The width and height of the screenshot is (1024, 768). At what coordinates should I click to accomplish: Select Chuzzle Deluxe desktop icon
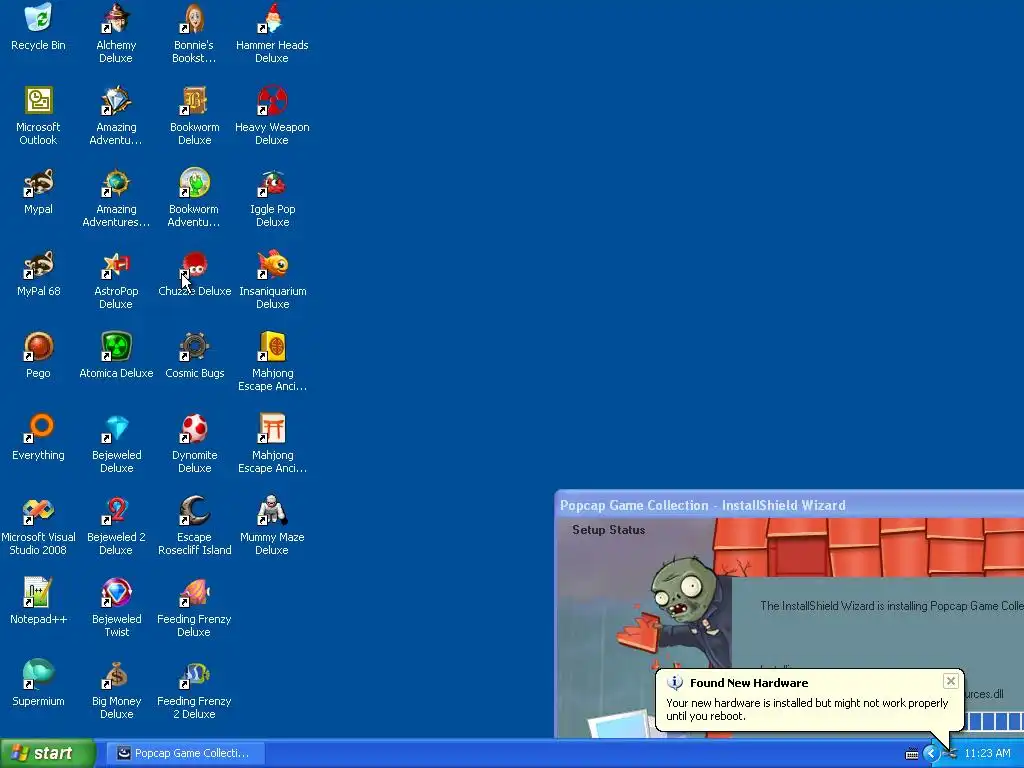[194, 264]
